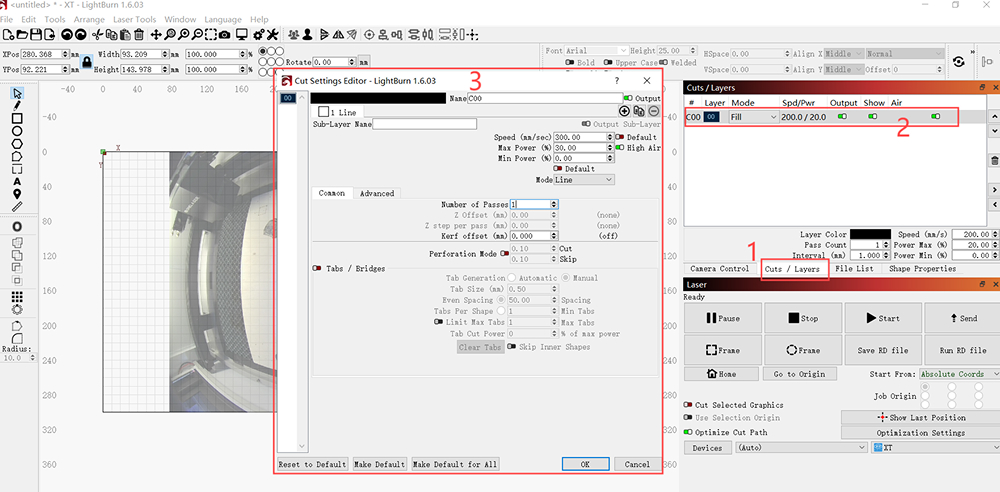
Task: Toggle Perforation Mode switch
Action: [505, 253]
